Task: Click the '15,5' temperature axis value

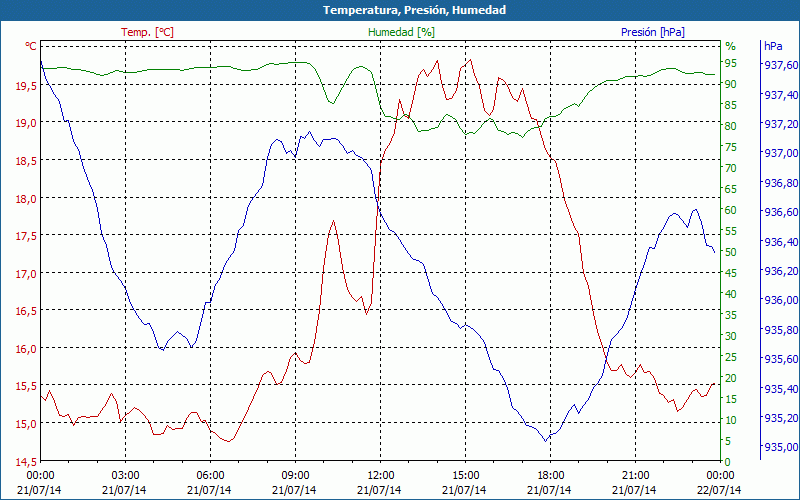Action: tap(26, 388)
